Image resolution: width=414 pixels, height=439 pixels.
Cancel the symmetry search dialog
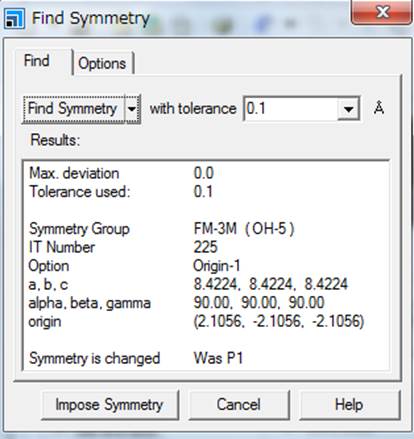(x=239, y=405)
